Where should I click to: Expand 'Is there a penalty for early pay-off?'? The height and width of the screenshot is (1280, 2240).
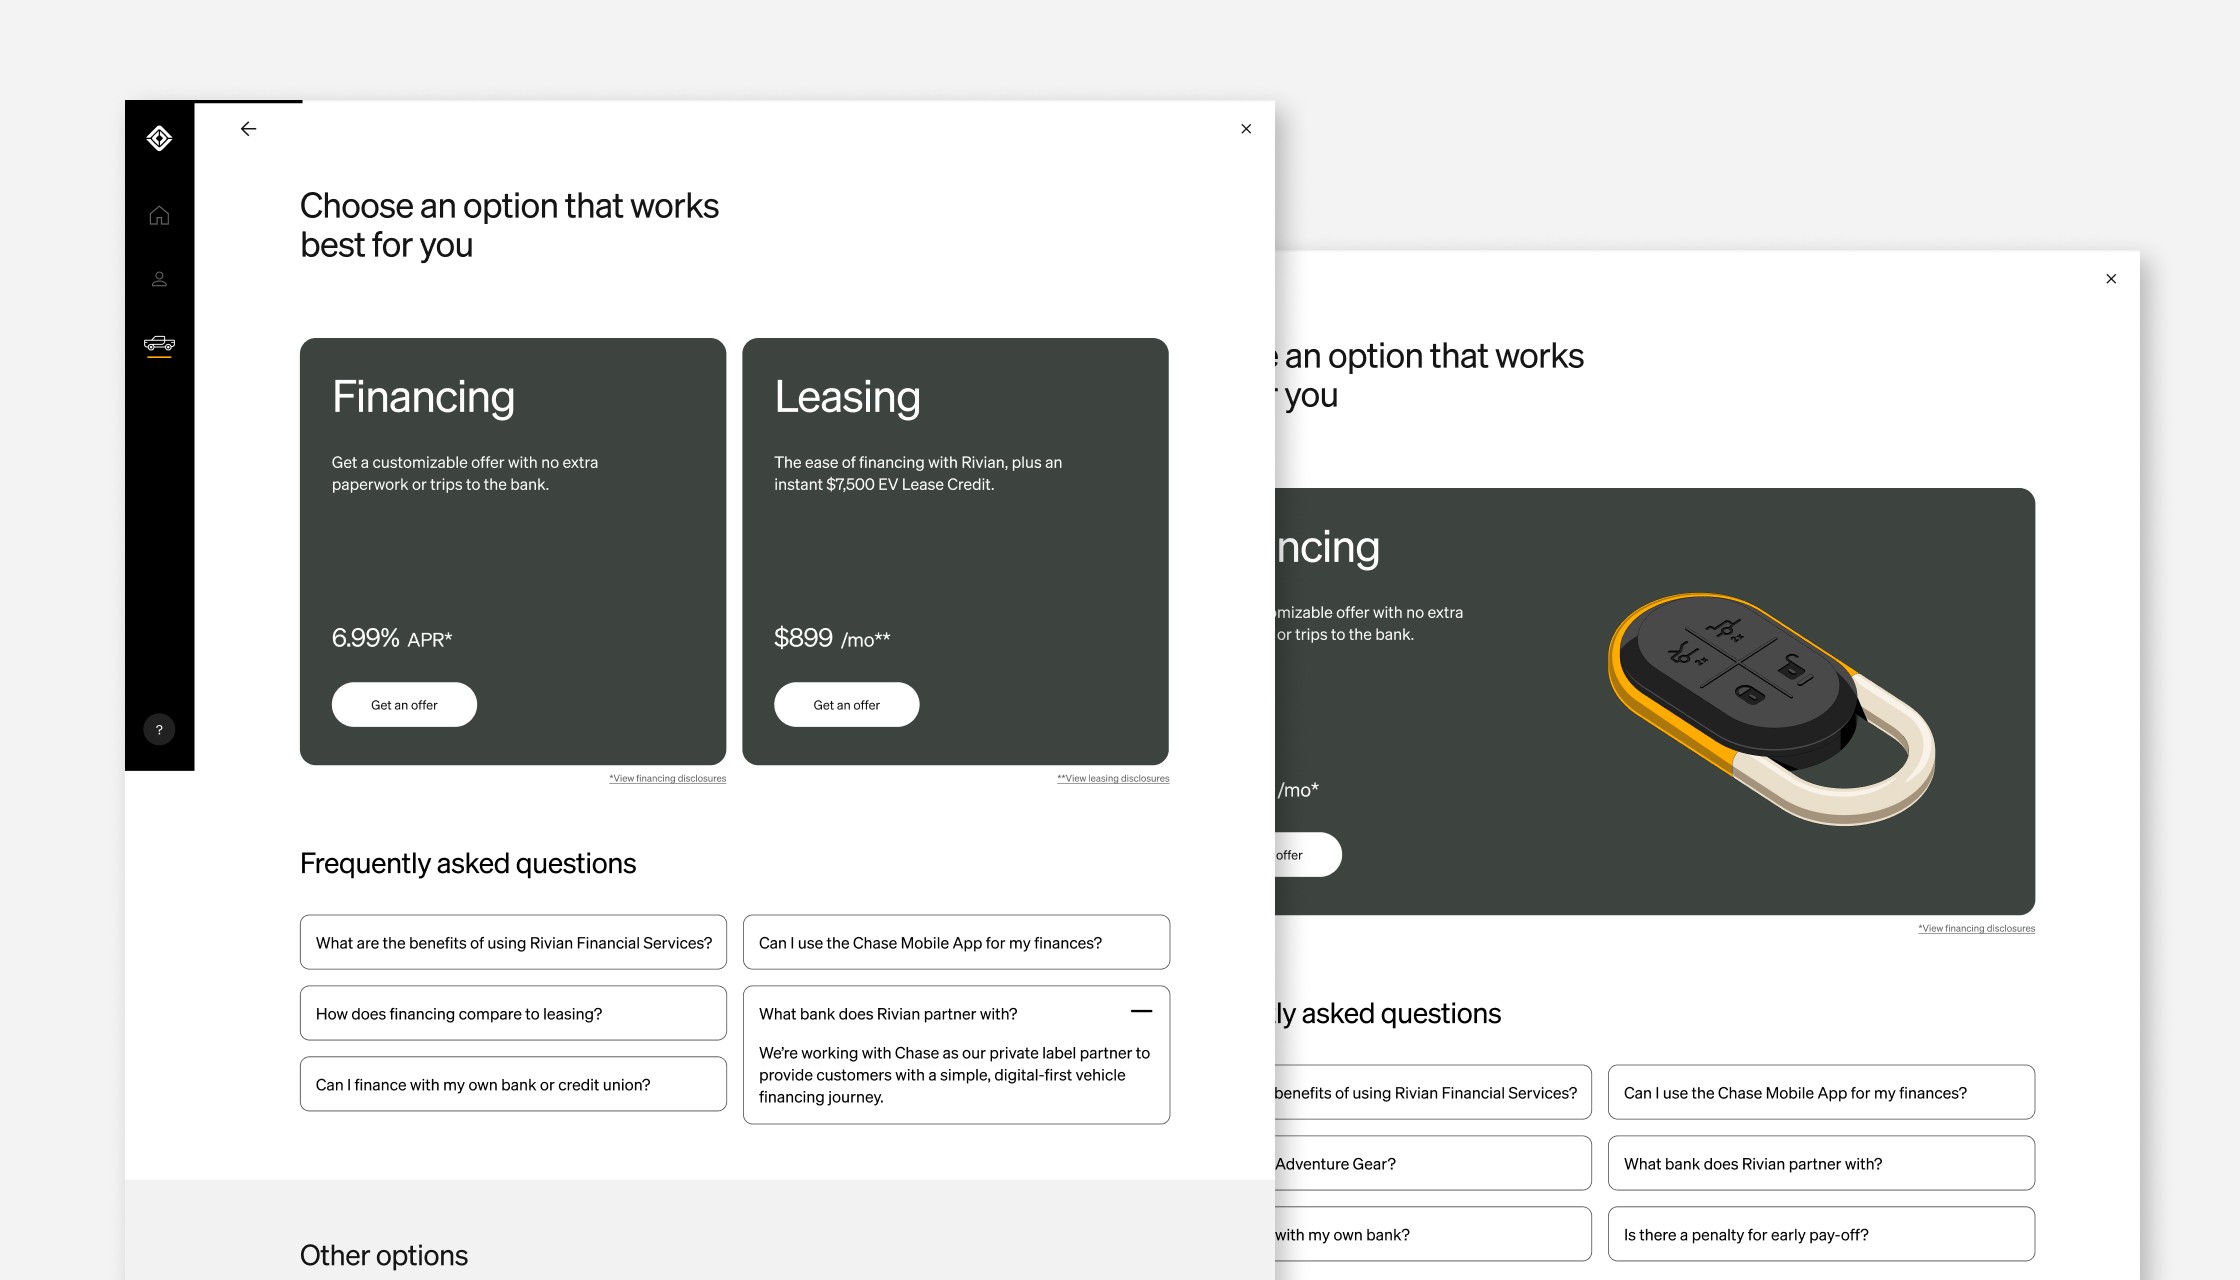click(x=1820, y=1235)
